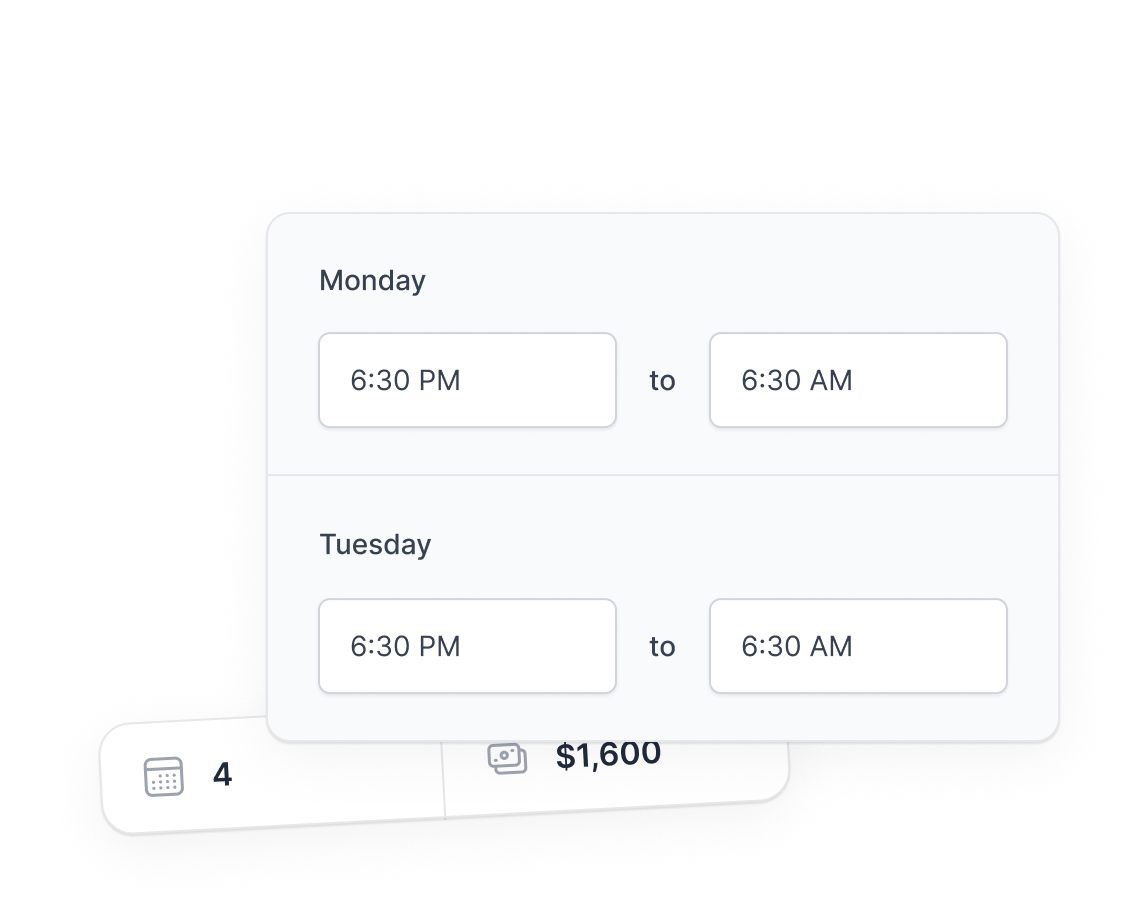
Task: Click the bottom padding below Tuesday's time fields
Action: click(663, 716)
